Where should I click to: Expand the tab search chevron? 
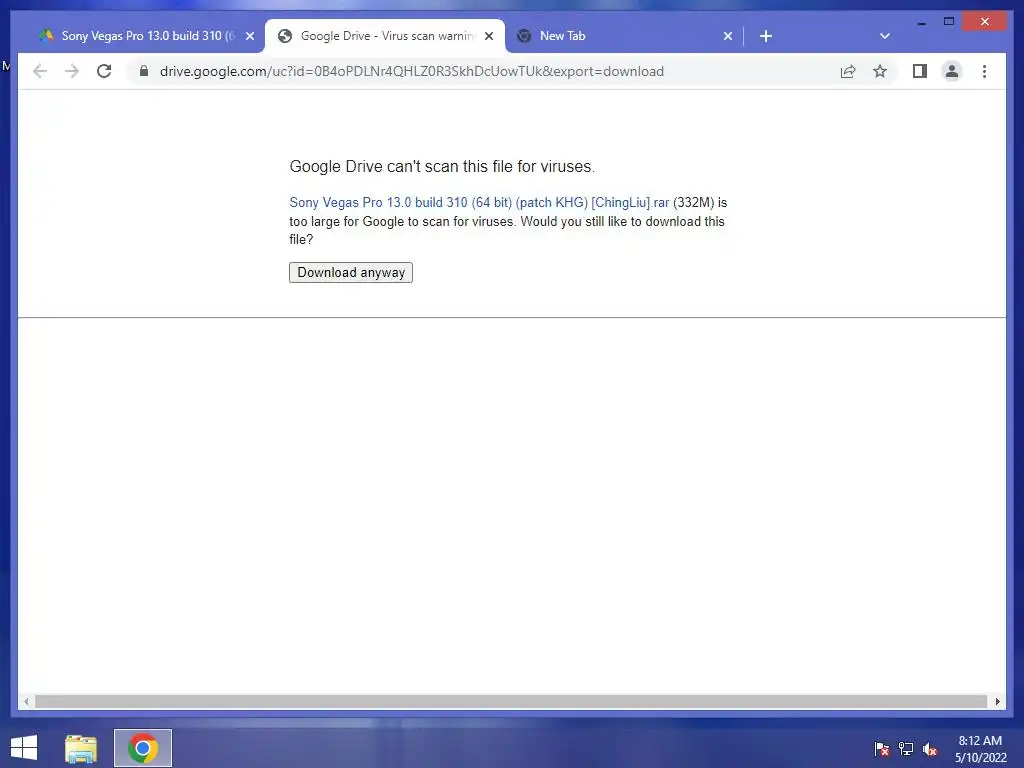[x=885, y=36]
